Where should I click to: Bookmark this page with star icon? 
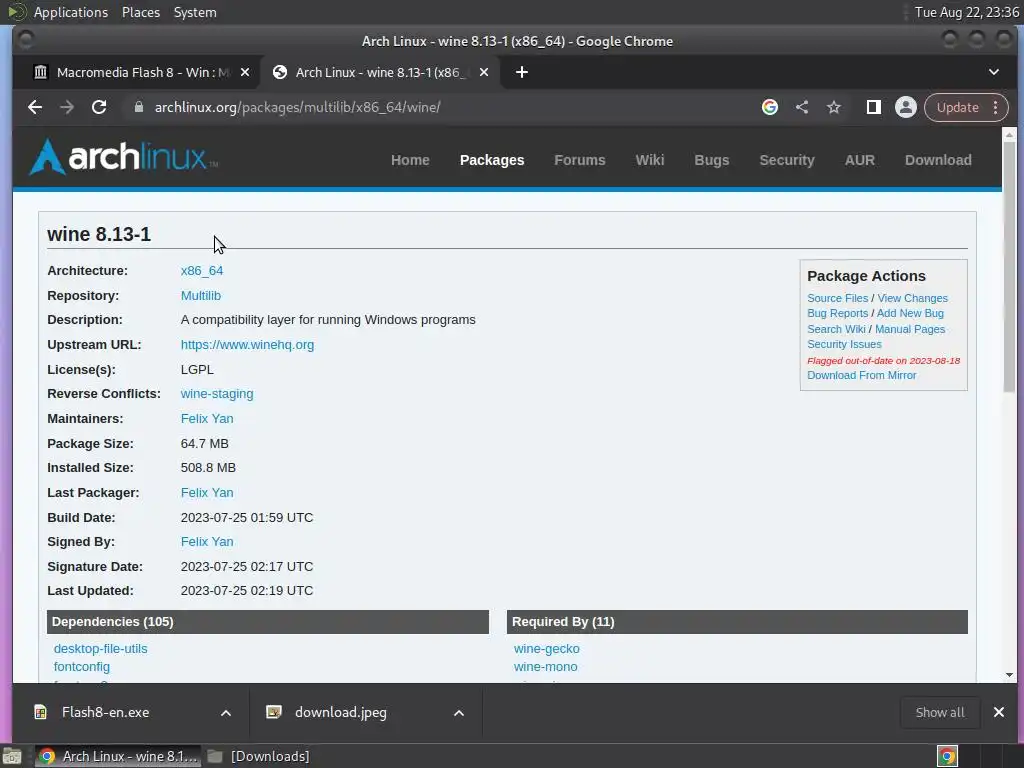click(834, 107)
